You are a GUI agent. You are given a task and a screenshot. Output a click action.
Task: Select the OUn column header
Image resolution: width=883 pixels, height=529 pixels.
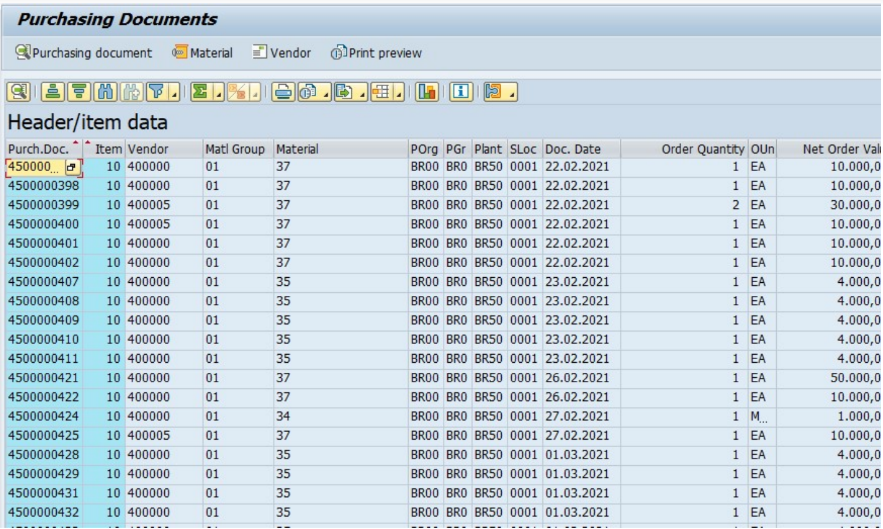tap(762, 149)
